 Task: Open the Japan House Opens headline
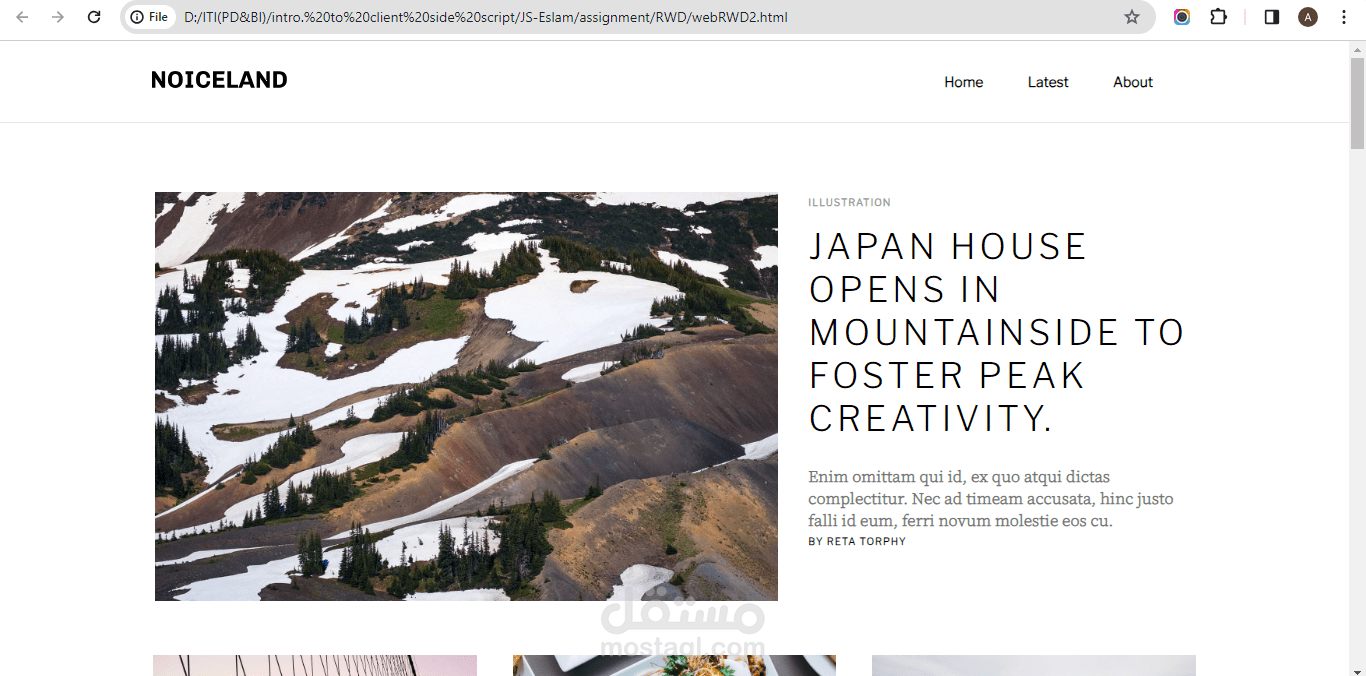[996, 332]
